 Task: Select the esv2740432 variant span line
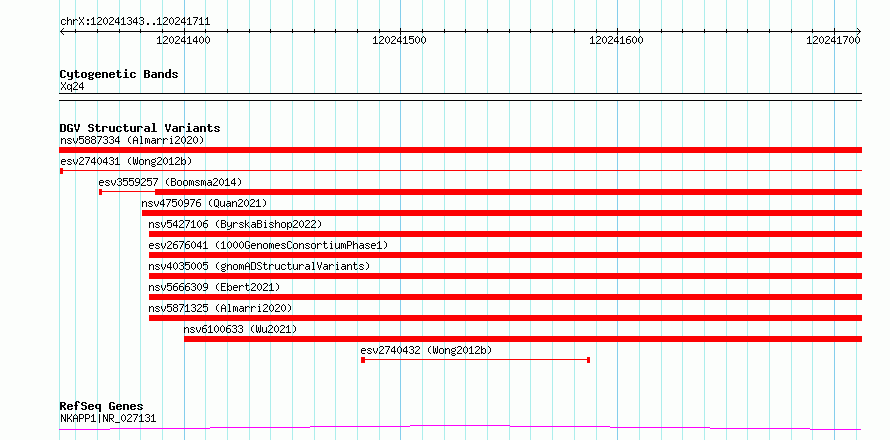click(x=476, y=360)
